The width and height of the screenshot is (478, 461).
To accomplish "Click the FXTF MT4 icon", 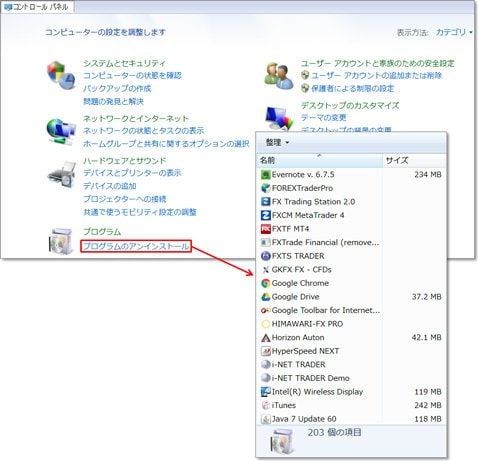I will [x=266, y=229].
